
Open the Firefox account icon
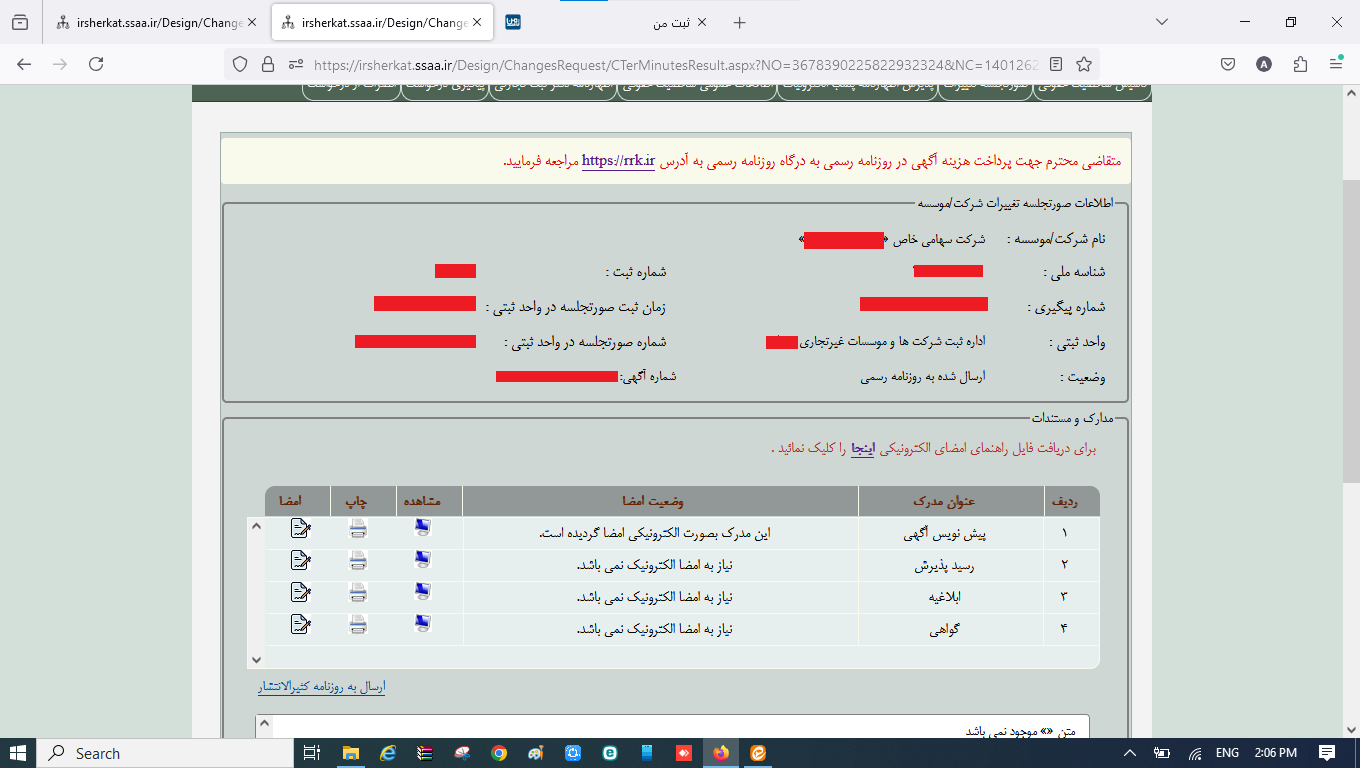pos(1264,64)
